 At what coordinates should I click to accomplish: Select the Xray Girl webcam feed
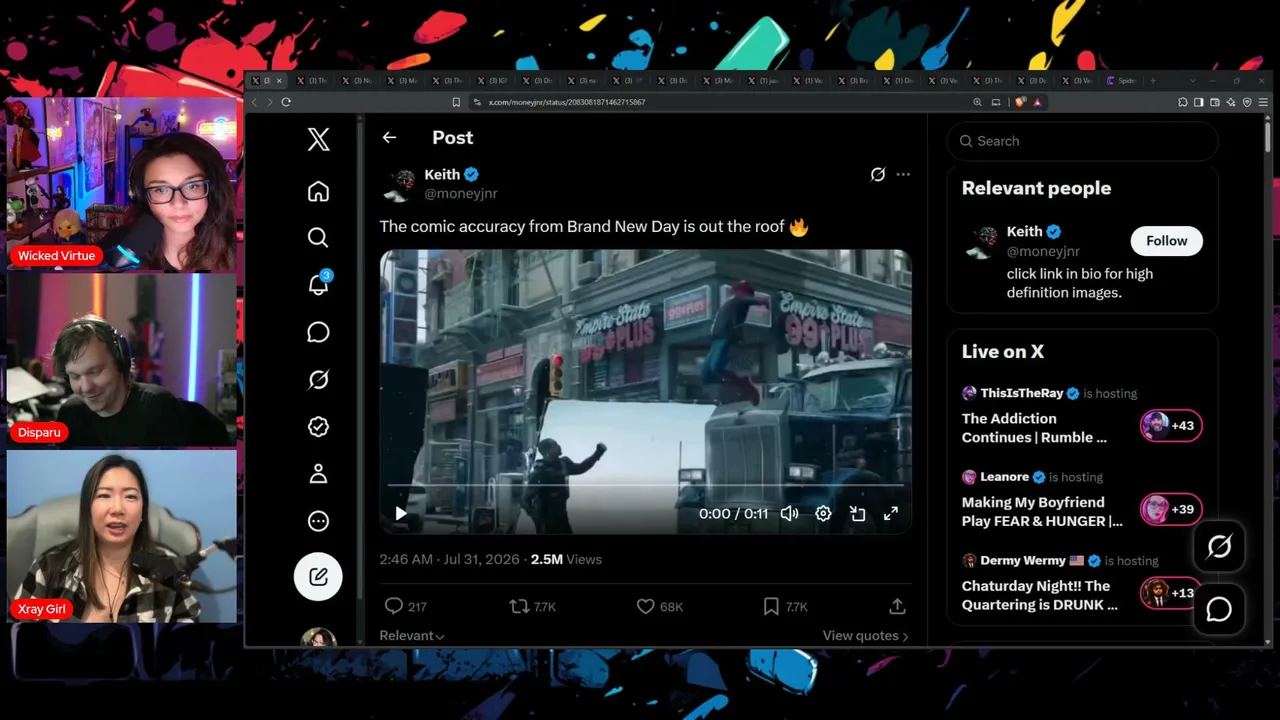tap(122, 536)
